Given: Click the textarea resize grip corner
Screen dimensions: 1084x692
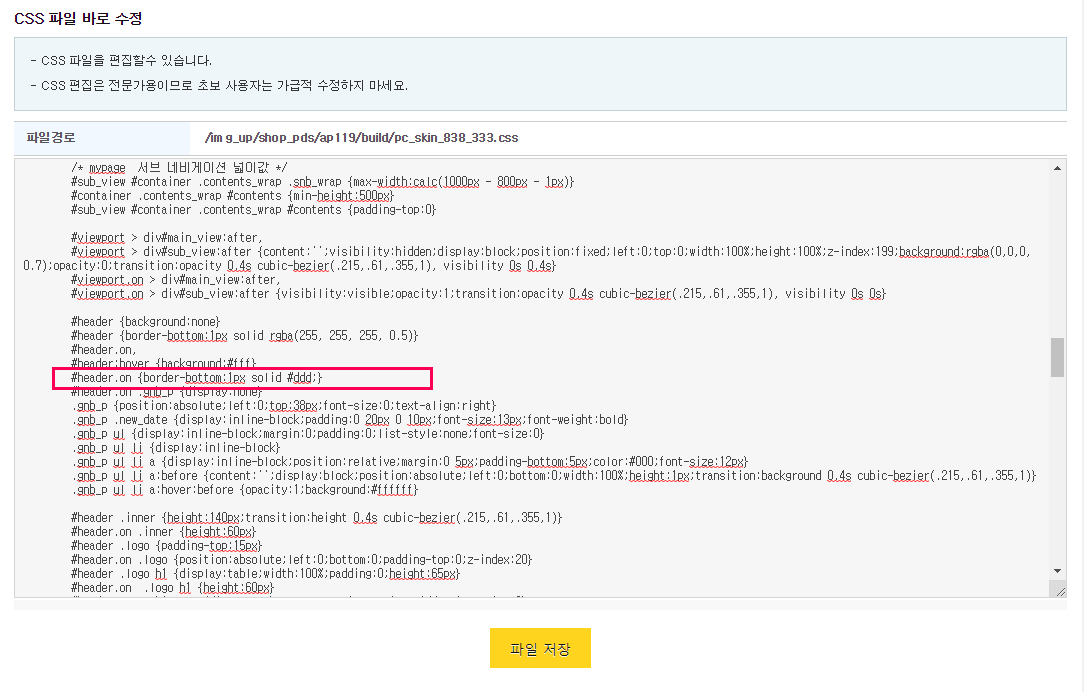Looking at the screenshot, I should coord(1059,590).
